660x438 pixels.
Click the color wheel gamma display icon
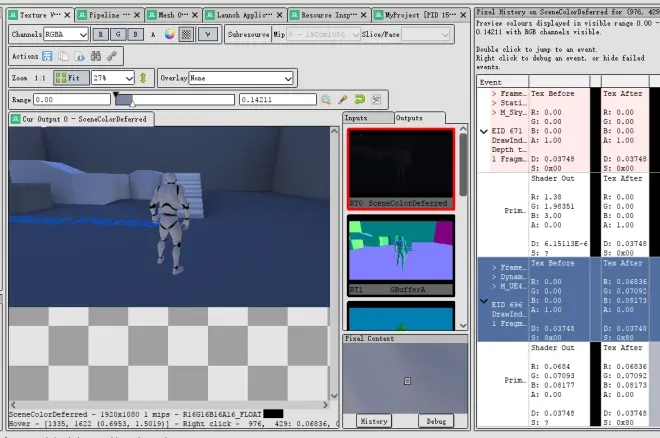(x=169, y=35)
